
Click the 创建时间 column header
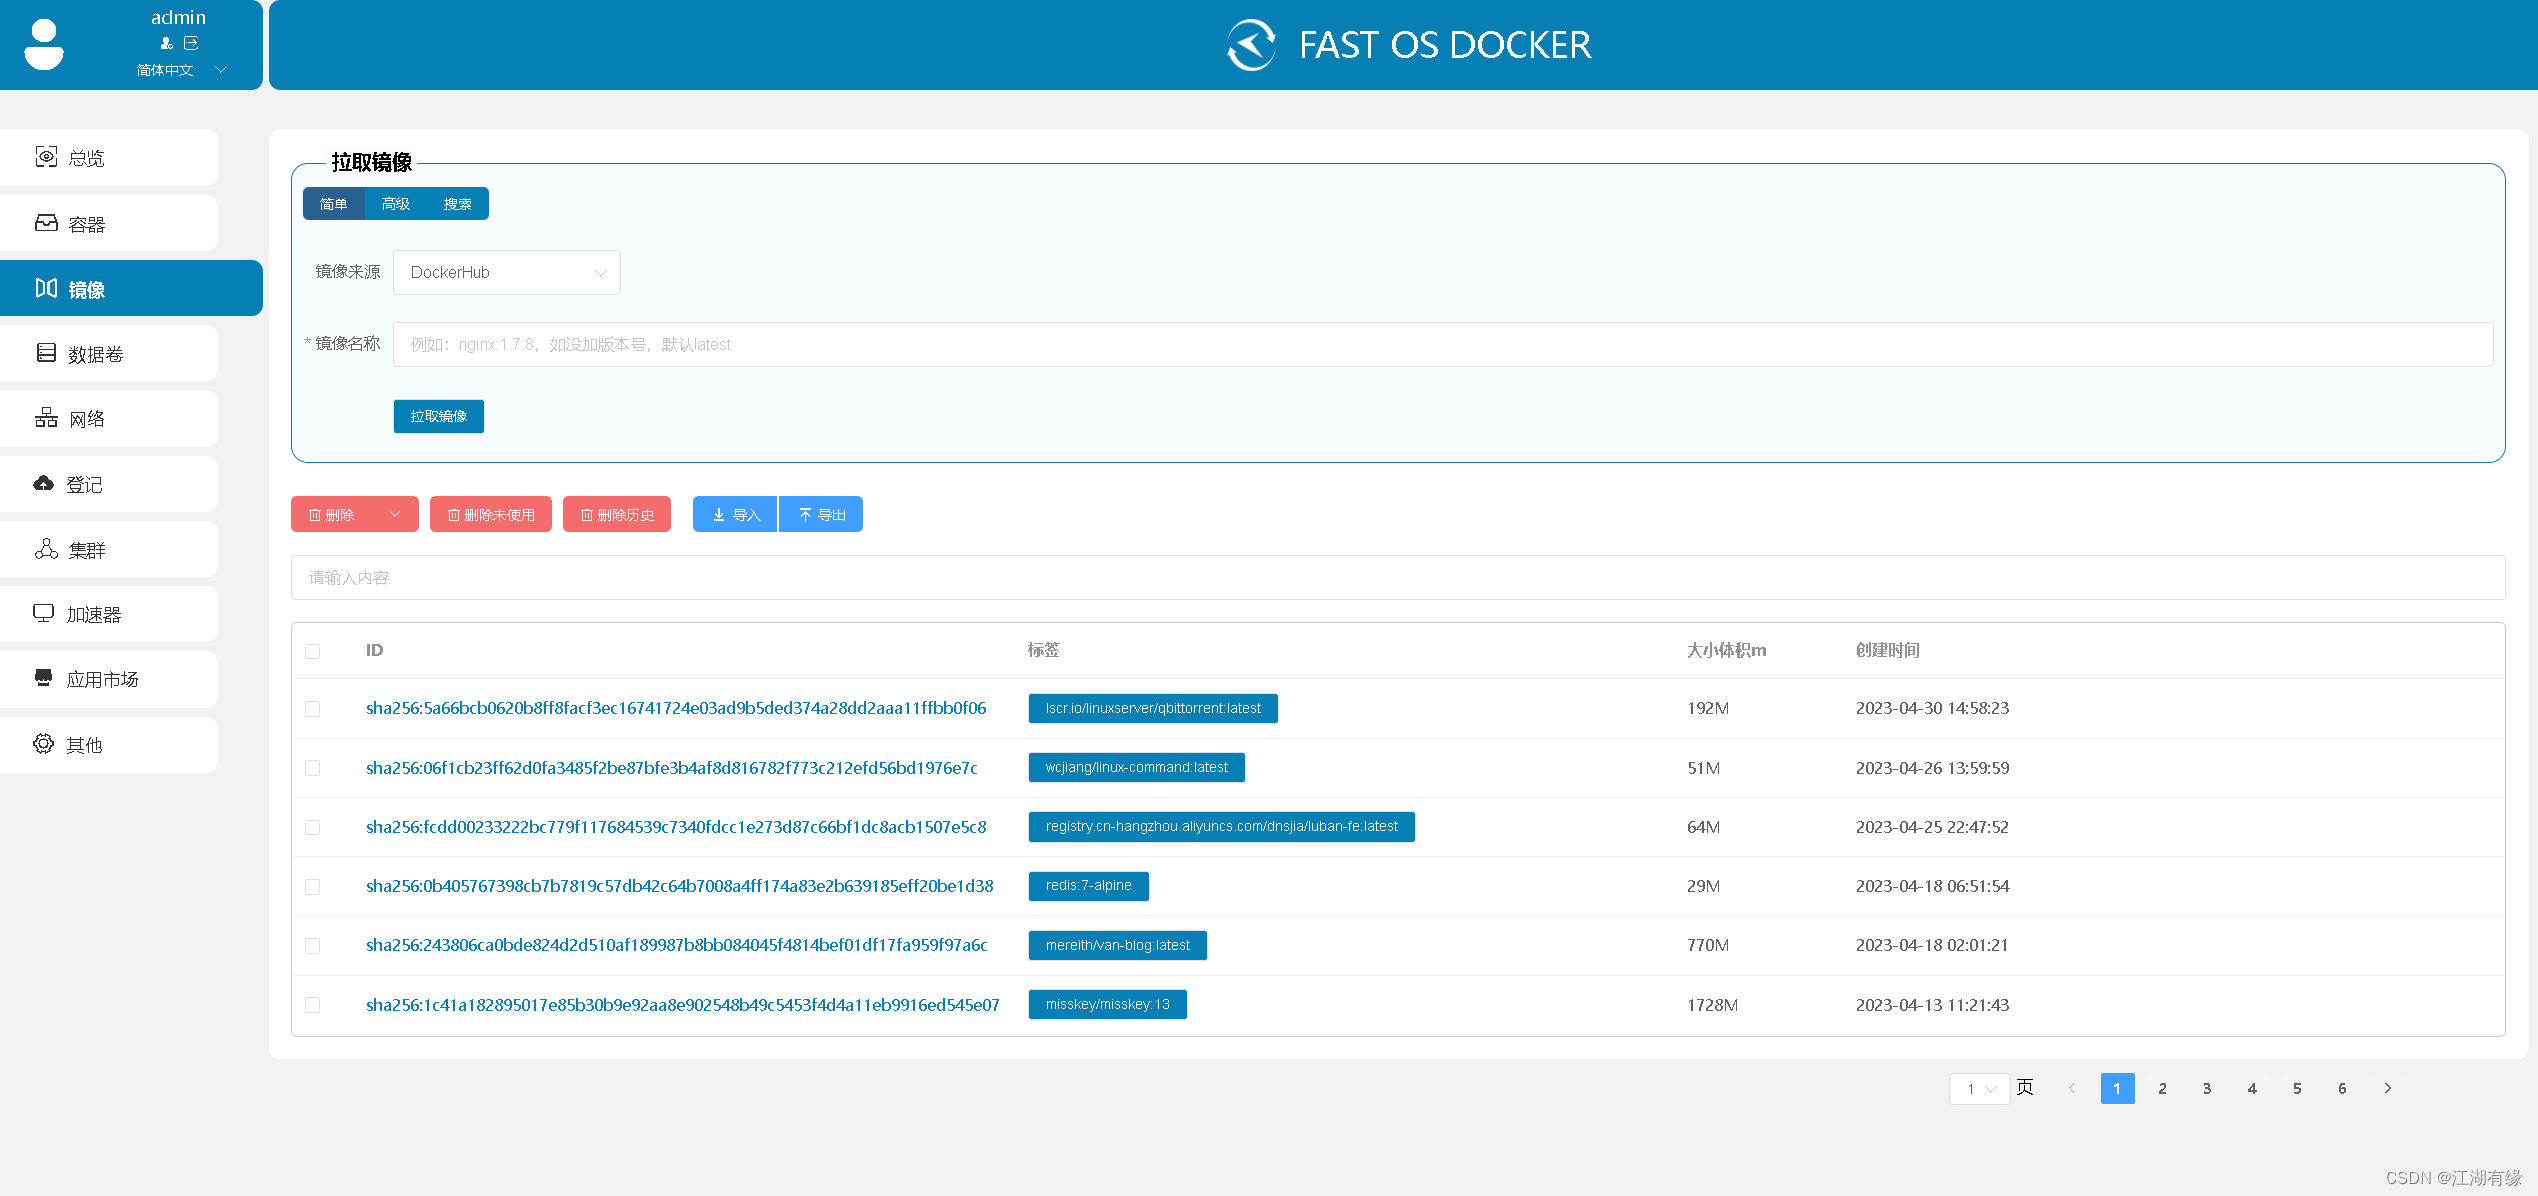point(1888,650)
